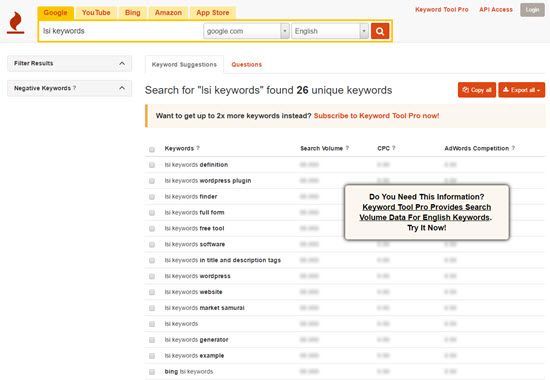Switch to the YouTube tab

click(96, 13)
